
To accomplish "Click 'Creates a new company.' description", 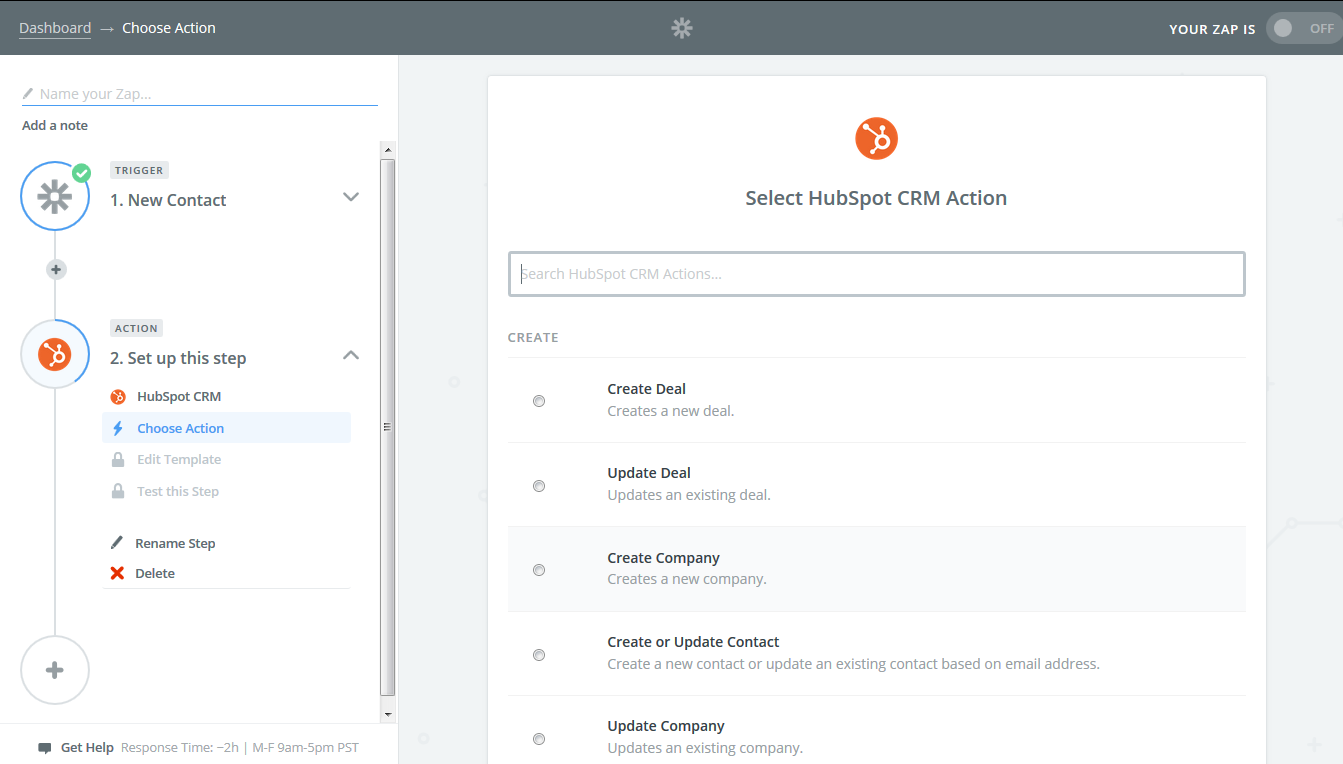I will click(687, 579).
